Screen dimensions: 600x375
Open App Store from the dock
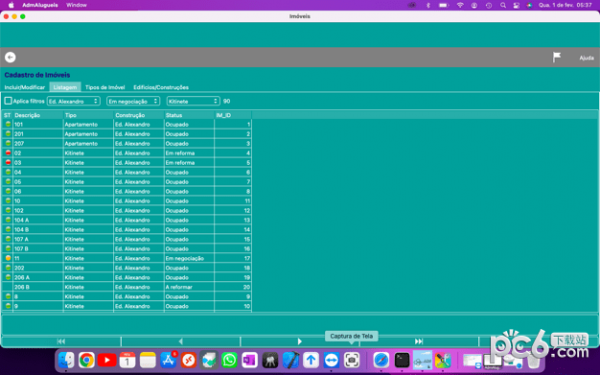click(168, 360)
